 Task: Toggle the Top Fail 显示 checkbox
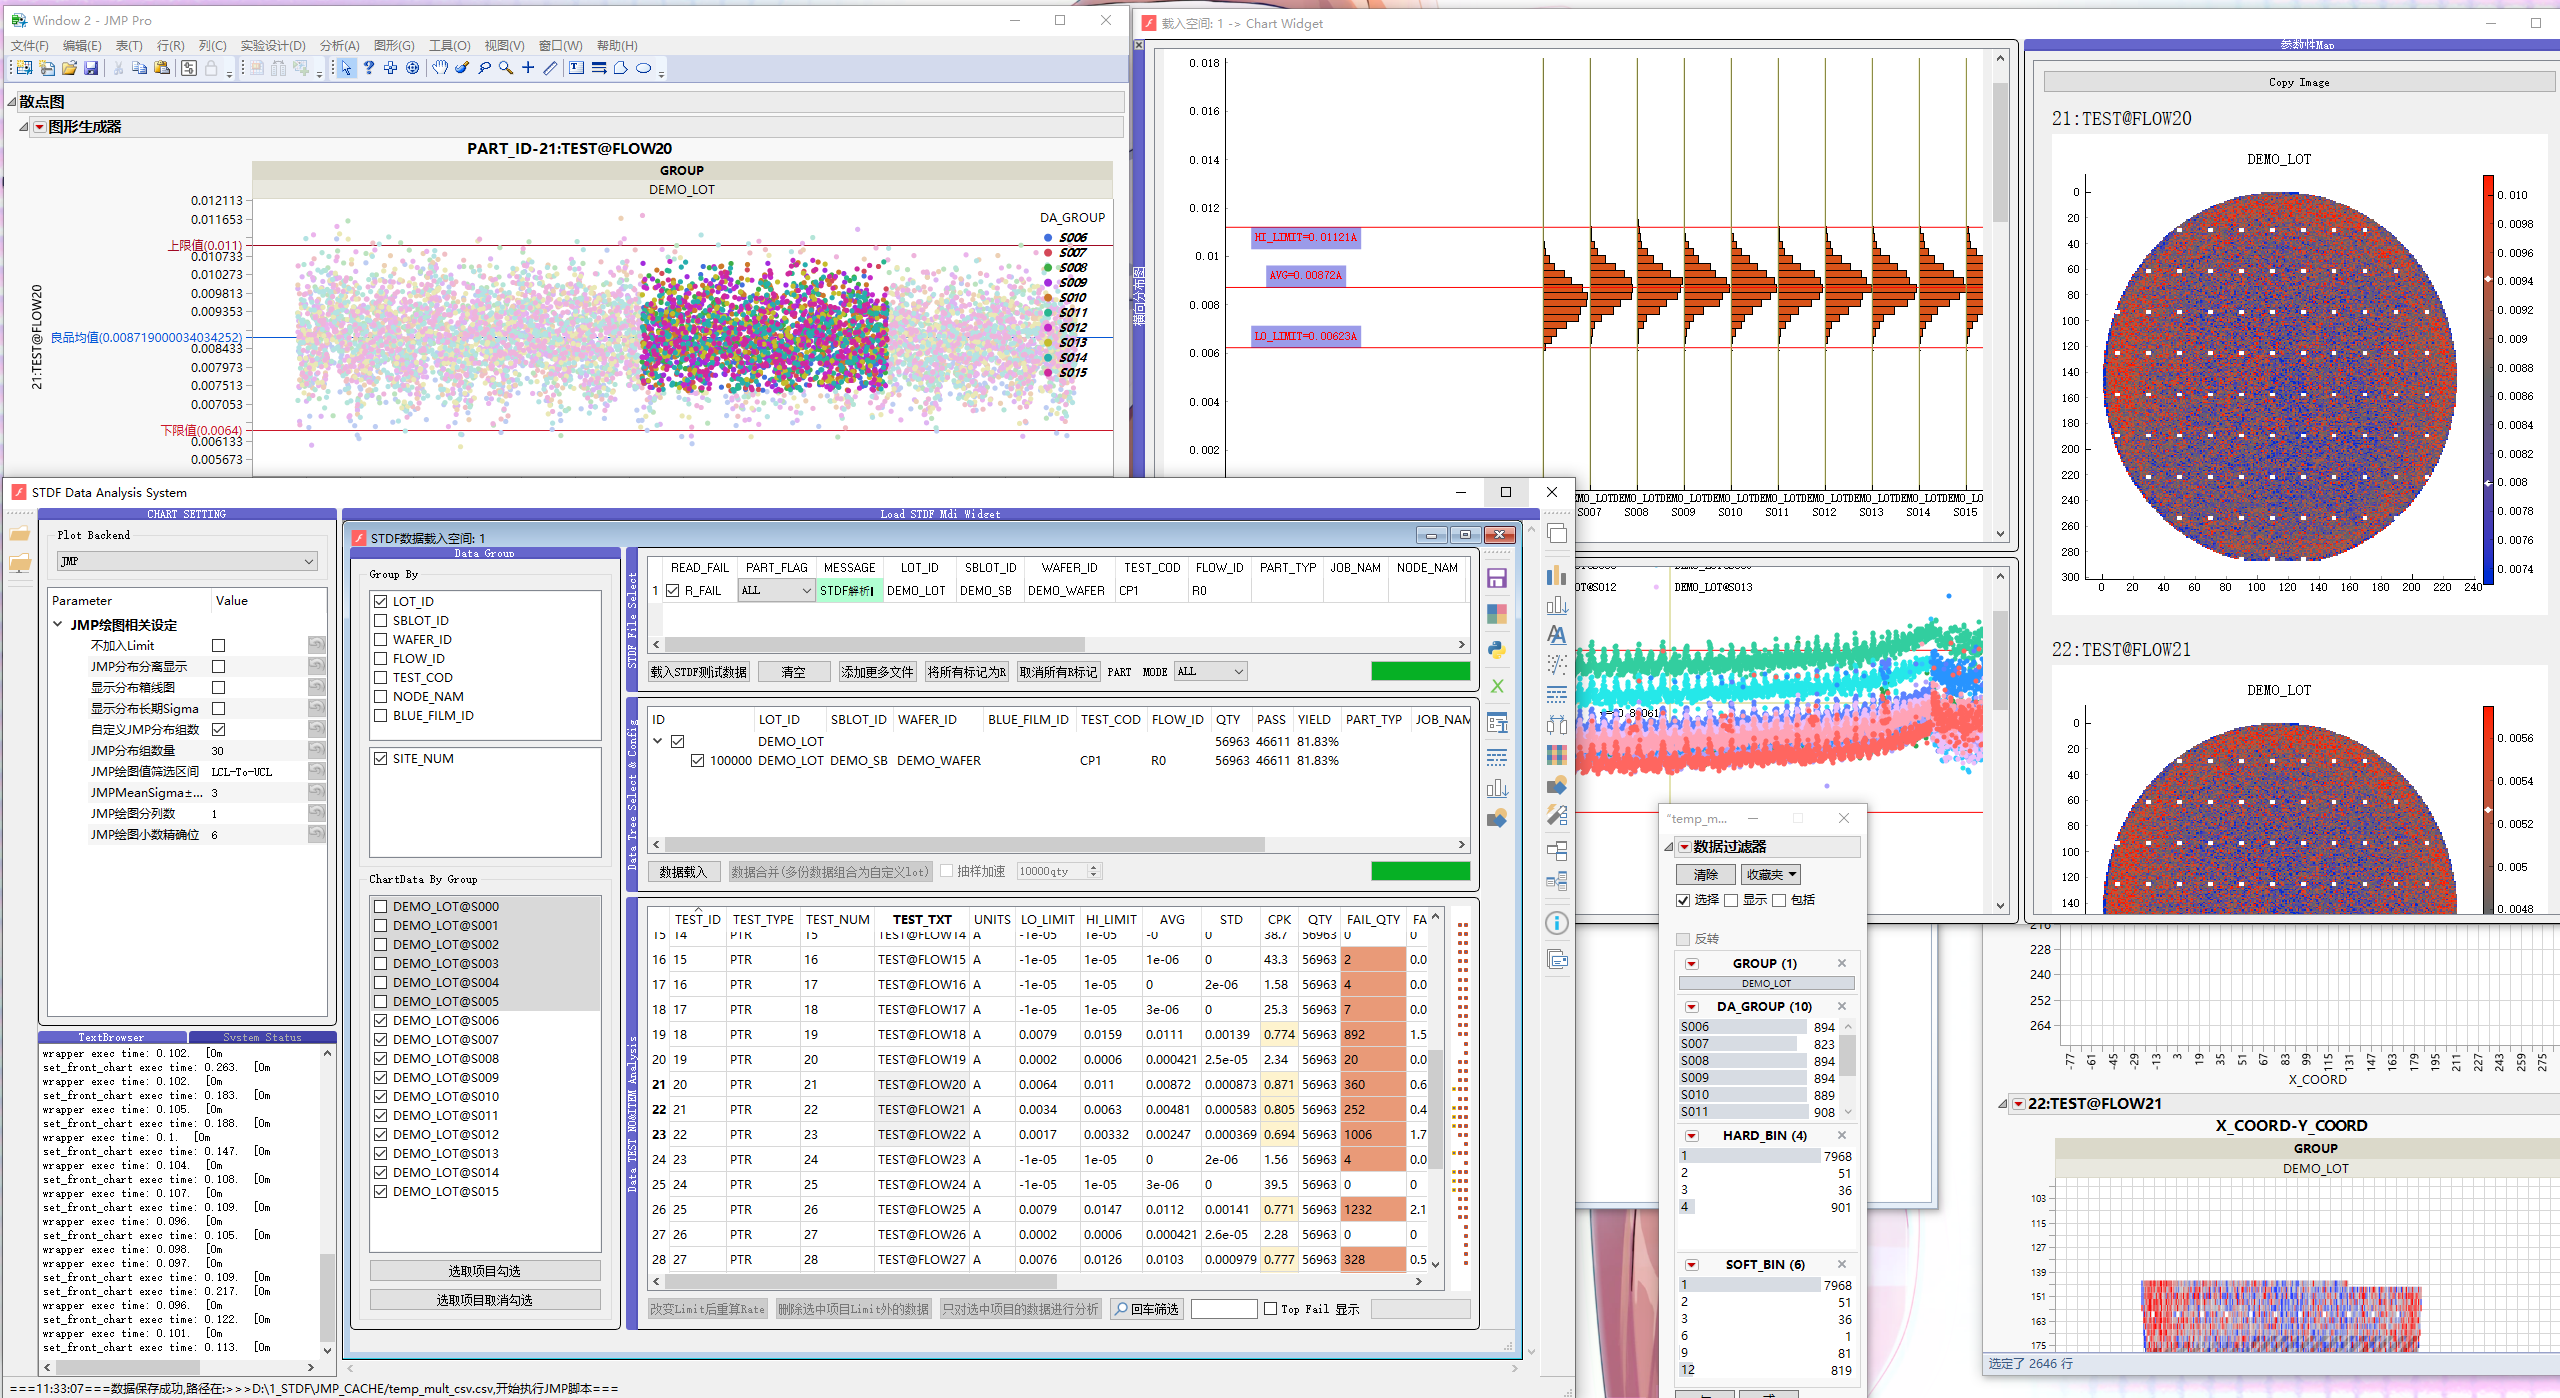[x=1270, y=1309]
